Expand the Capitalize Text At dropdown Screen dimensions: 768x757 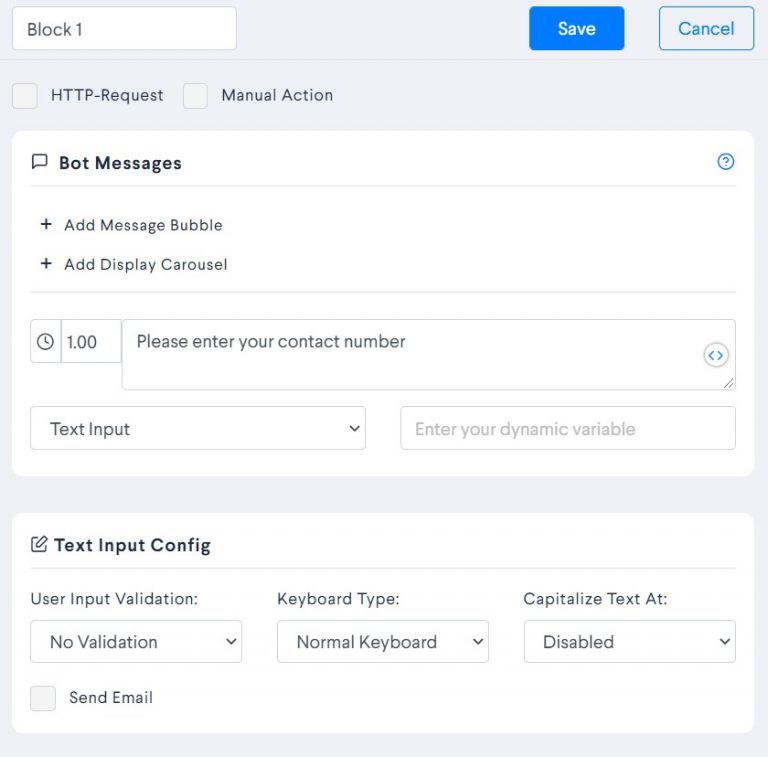(x=630, y=641)
